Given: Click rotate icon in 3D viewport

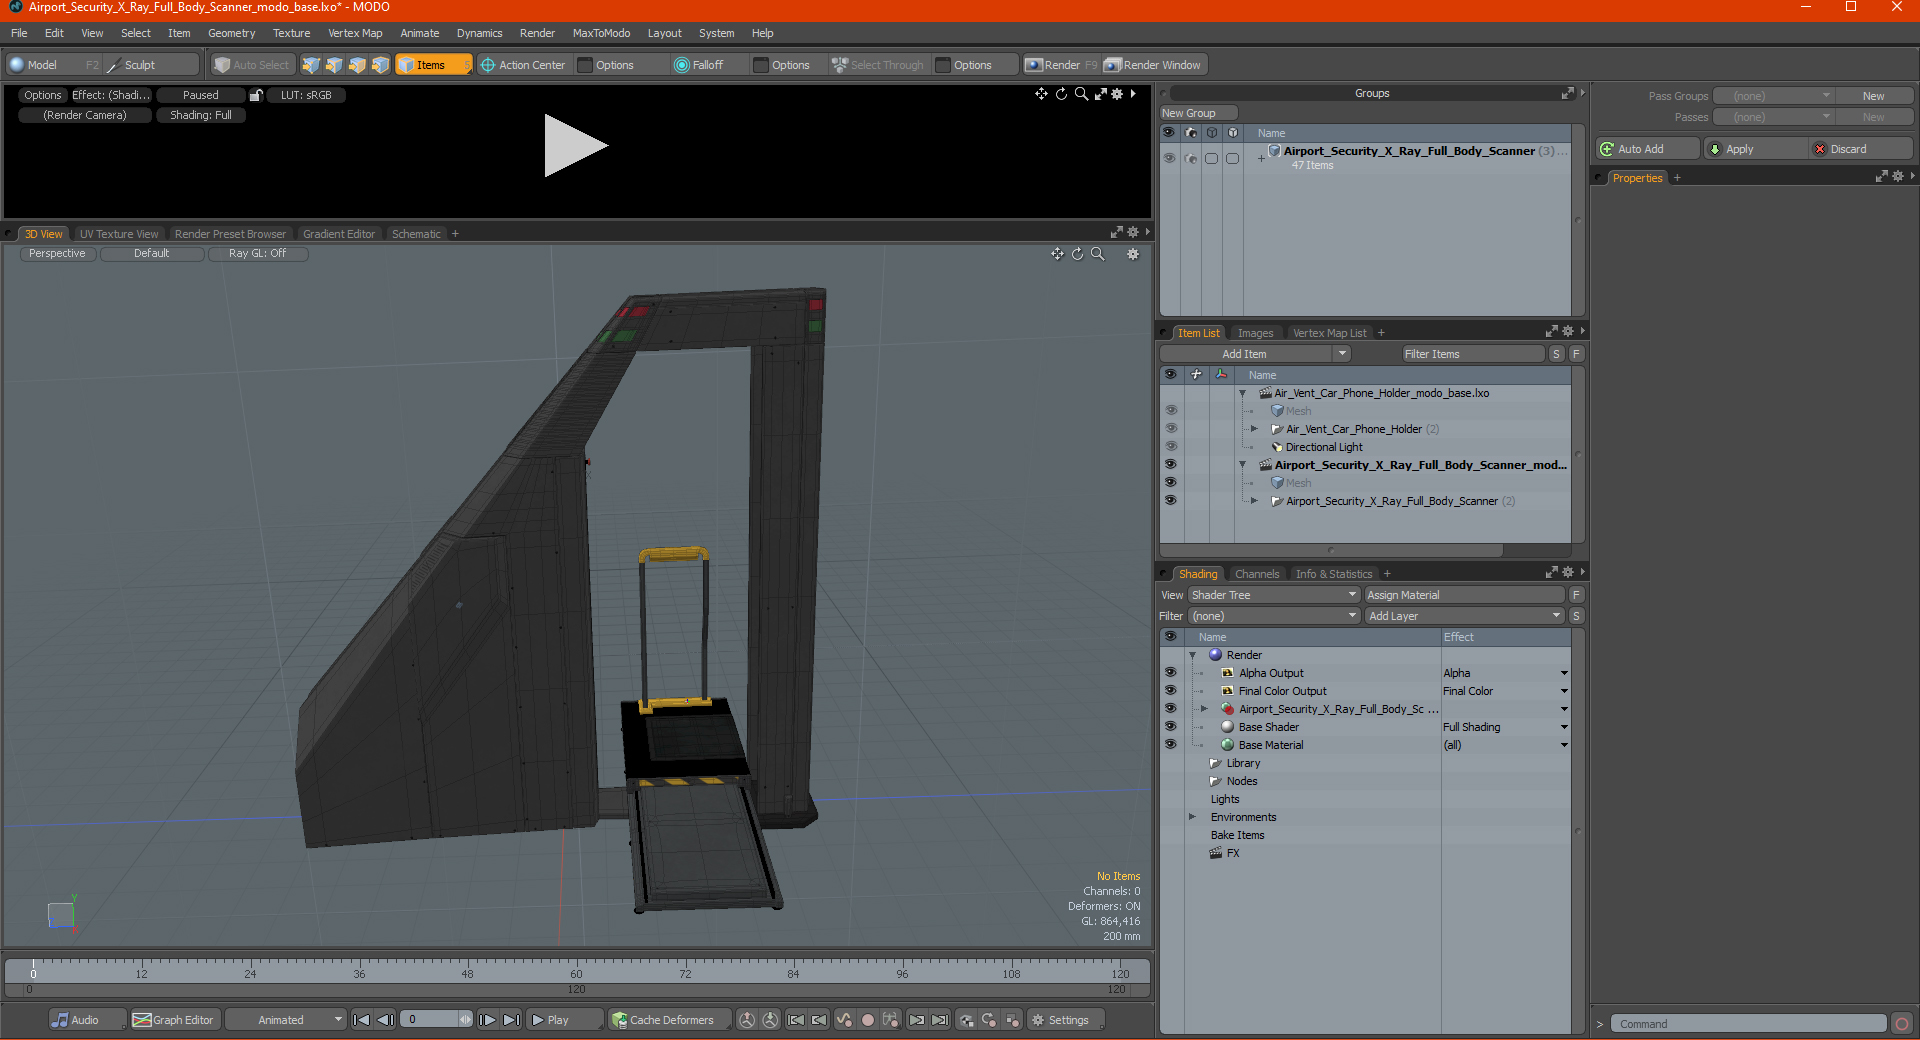Looking at the screenshot, I should click(1077, 254).
